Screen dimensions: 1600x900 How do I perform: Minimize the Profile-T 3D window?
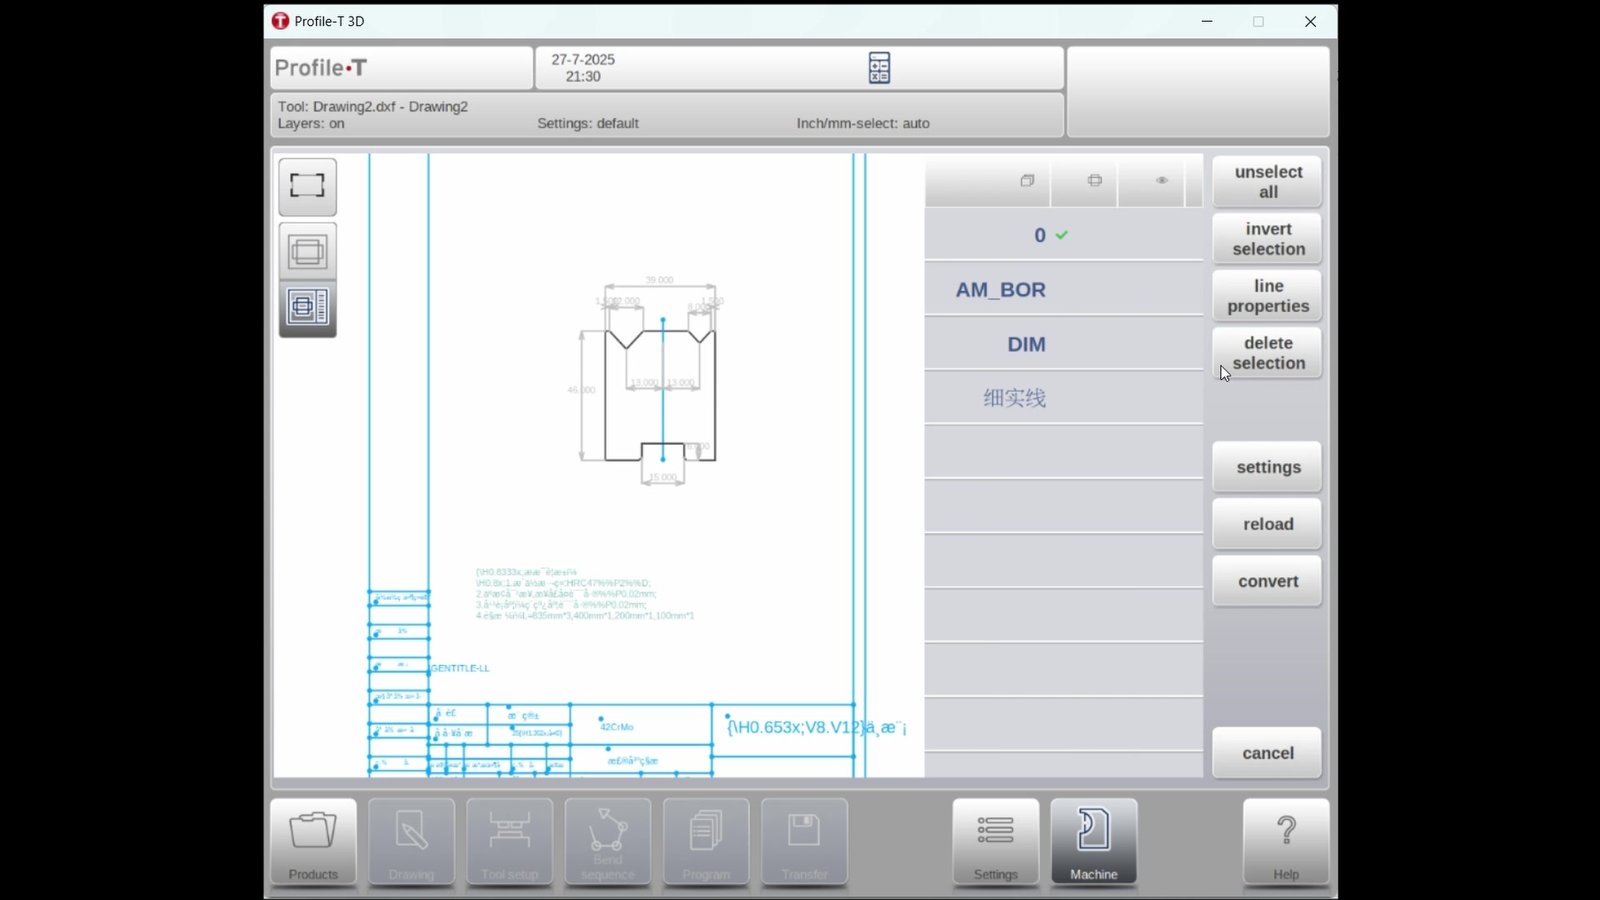(x=1207, y=21)
